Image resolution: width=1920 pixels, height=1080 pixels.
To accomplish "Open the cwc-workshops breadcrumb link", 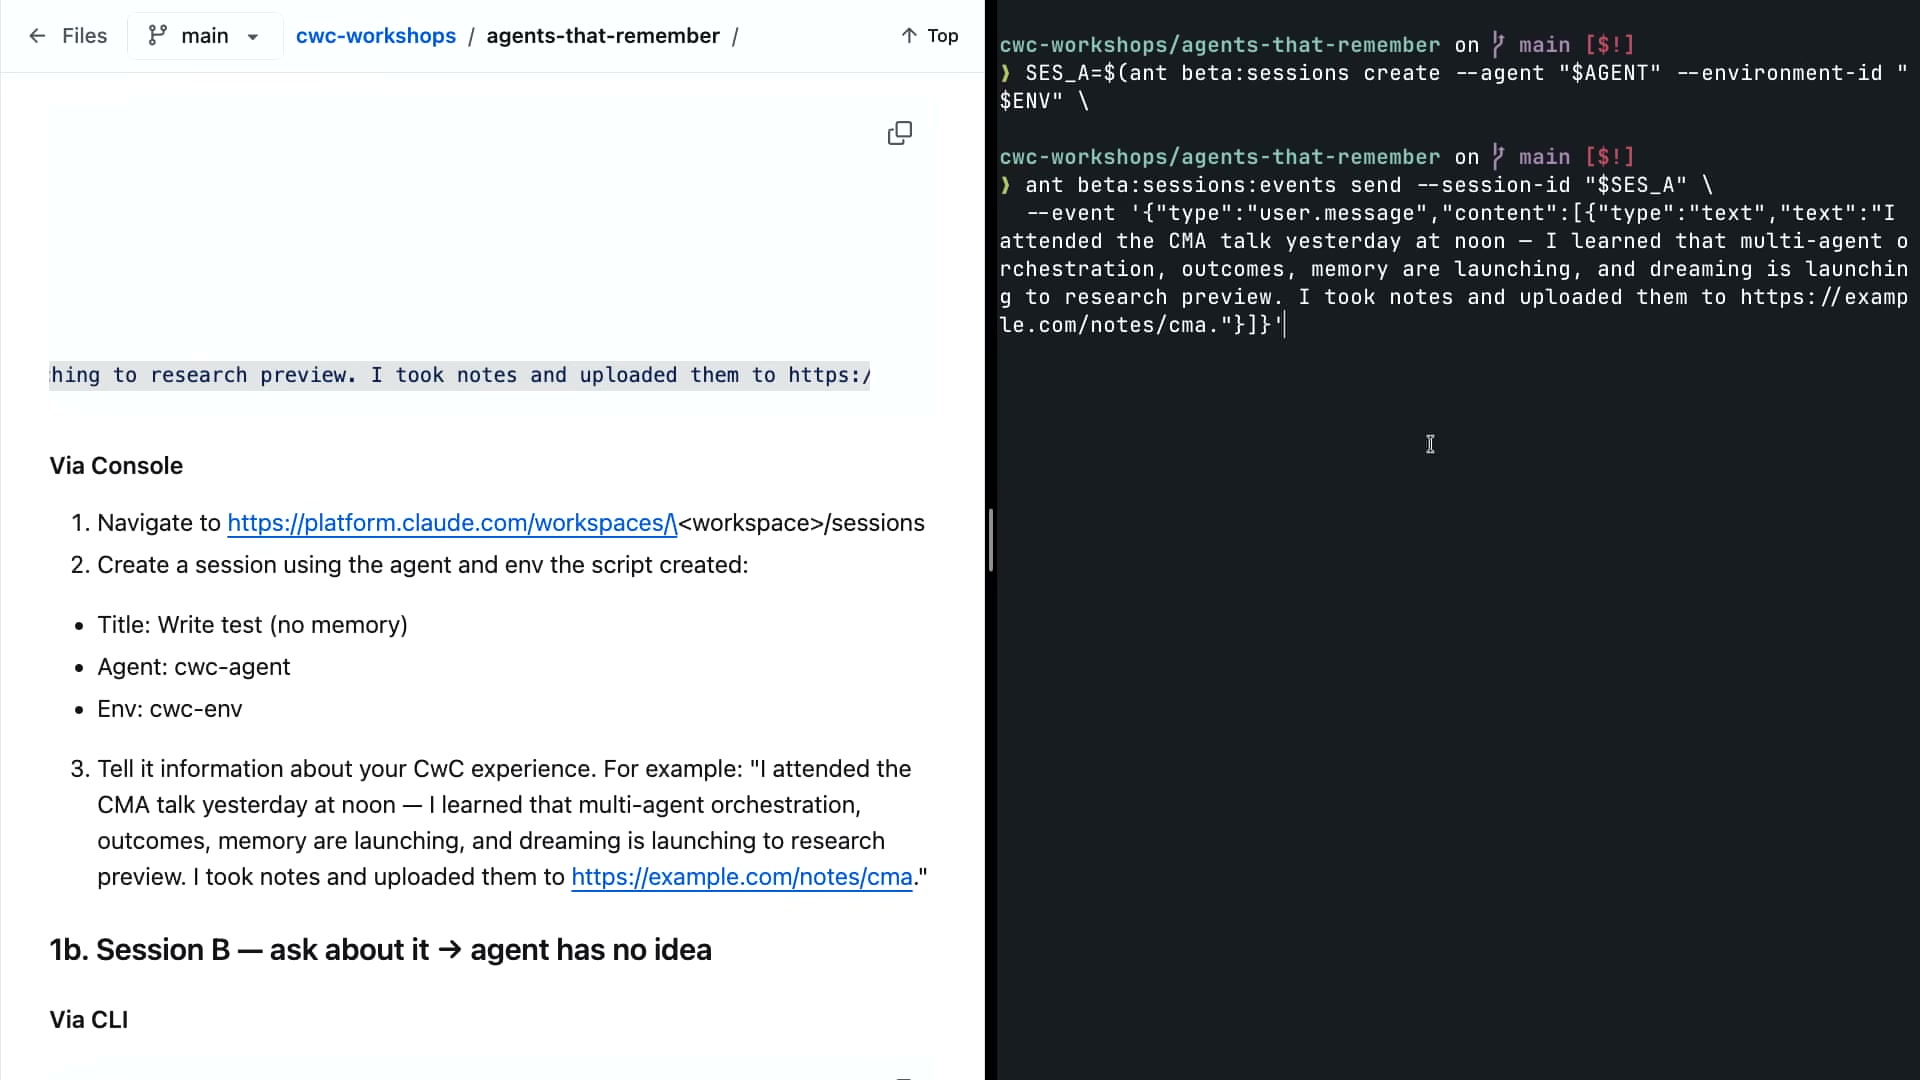I will [x=376, y=36].
